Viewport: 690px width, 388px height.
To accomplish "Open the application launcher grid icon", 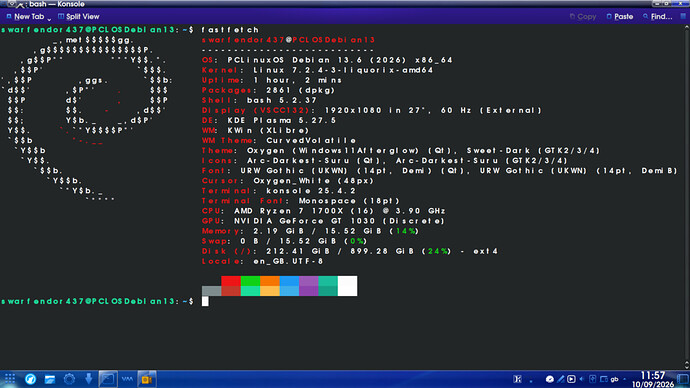I will coord(10,379).
